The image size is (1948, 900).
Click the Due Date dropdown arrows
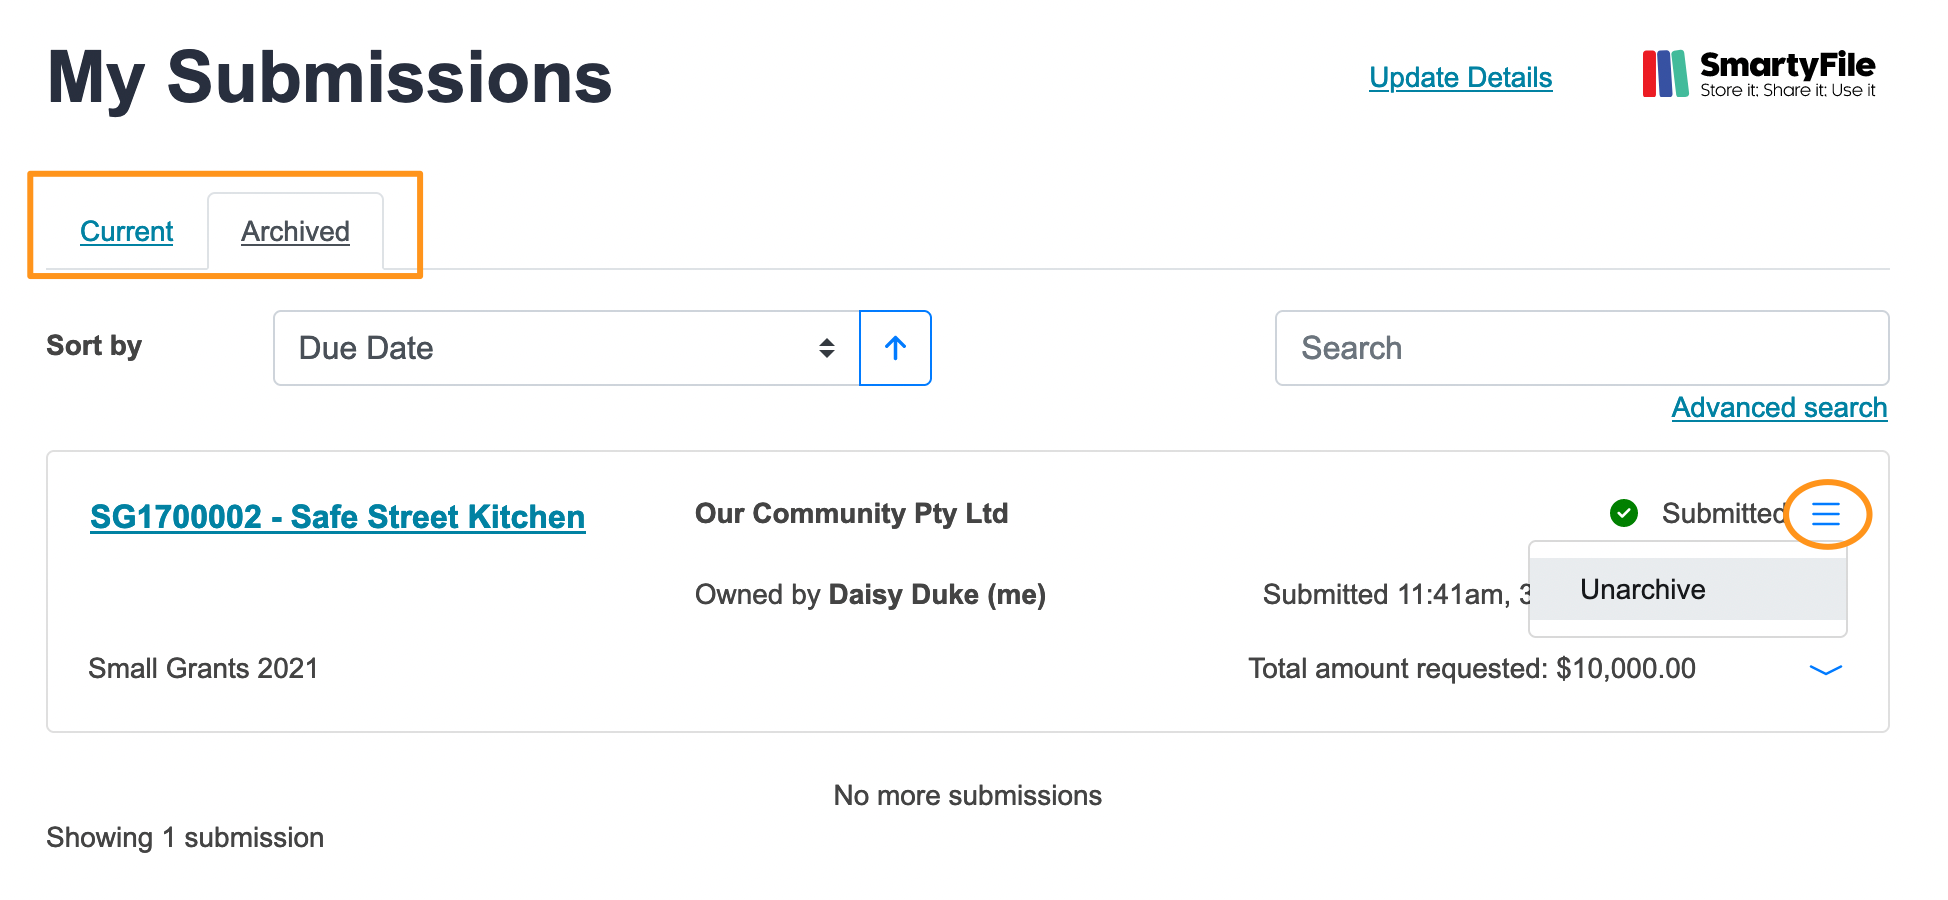pos(826,348)
